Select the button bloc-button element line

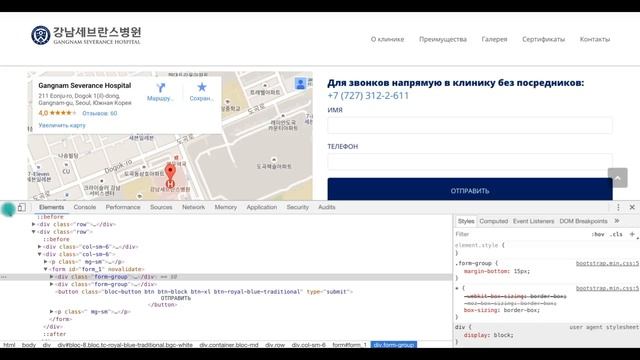pos(204,292)
